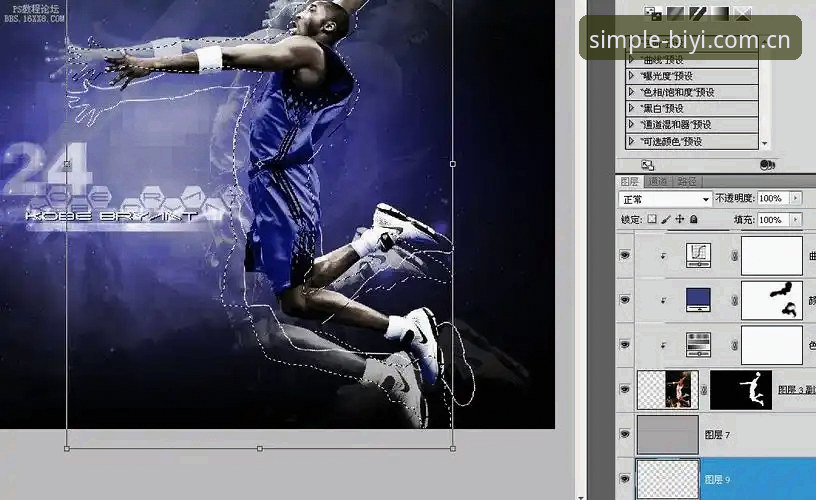The height and width of the screenshot is (500, 816).
Task: Switch Adjustments panel to expanded view icon
Action: (x=647, y=165)
